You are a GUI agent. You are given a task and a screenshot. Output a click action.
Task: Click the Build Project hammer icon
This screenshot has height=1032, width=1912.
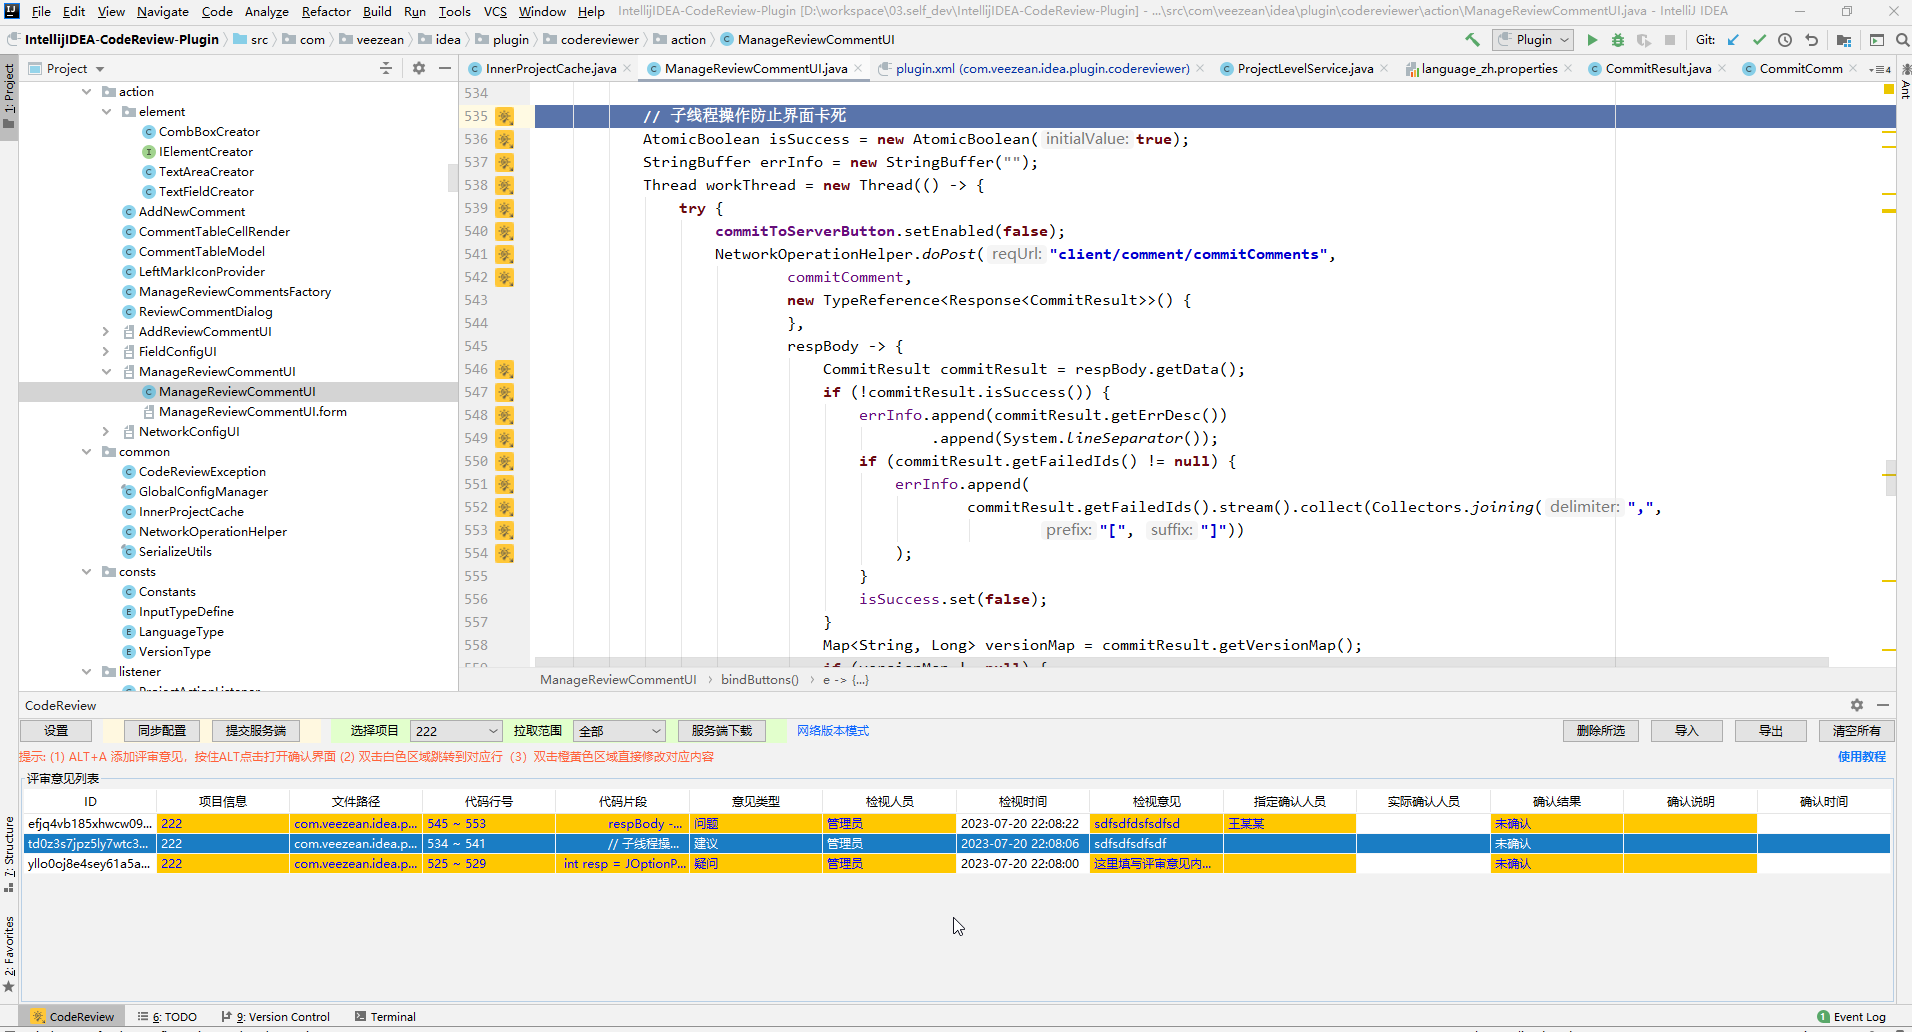1472,40
